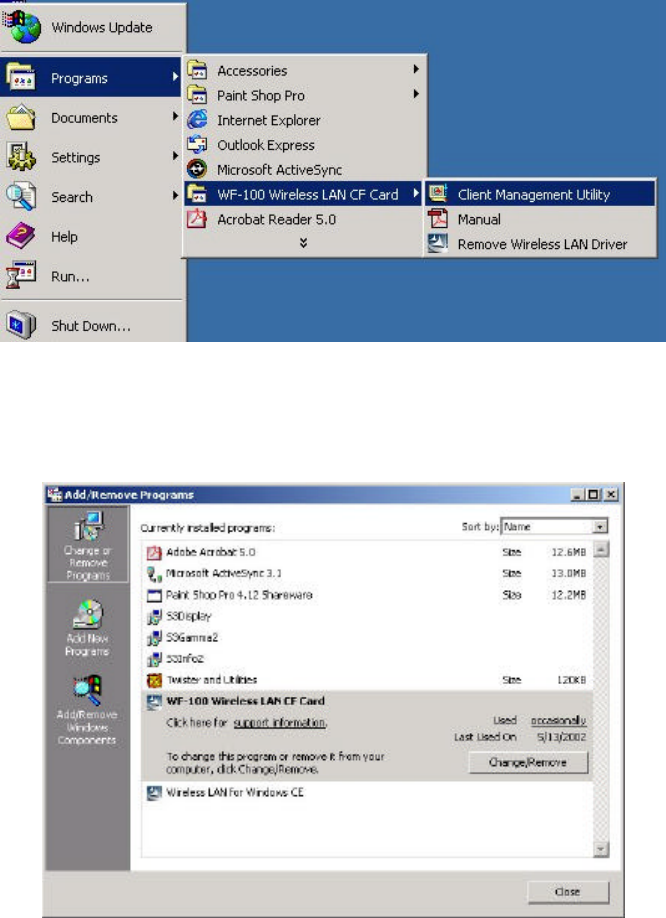
Task: Click the Microsoft ActiveSync icon
Action: [x=197, y=169]
